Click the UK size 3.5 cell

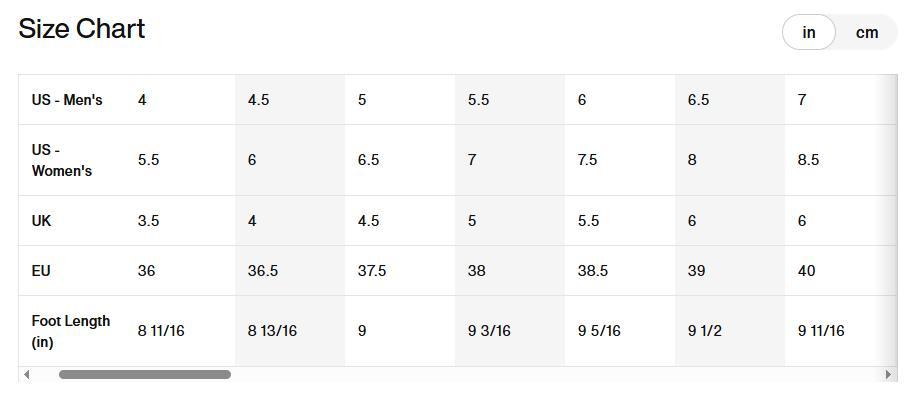pyautogui.click(x=148, y=221)
